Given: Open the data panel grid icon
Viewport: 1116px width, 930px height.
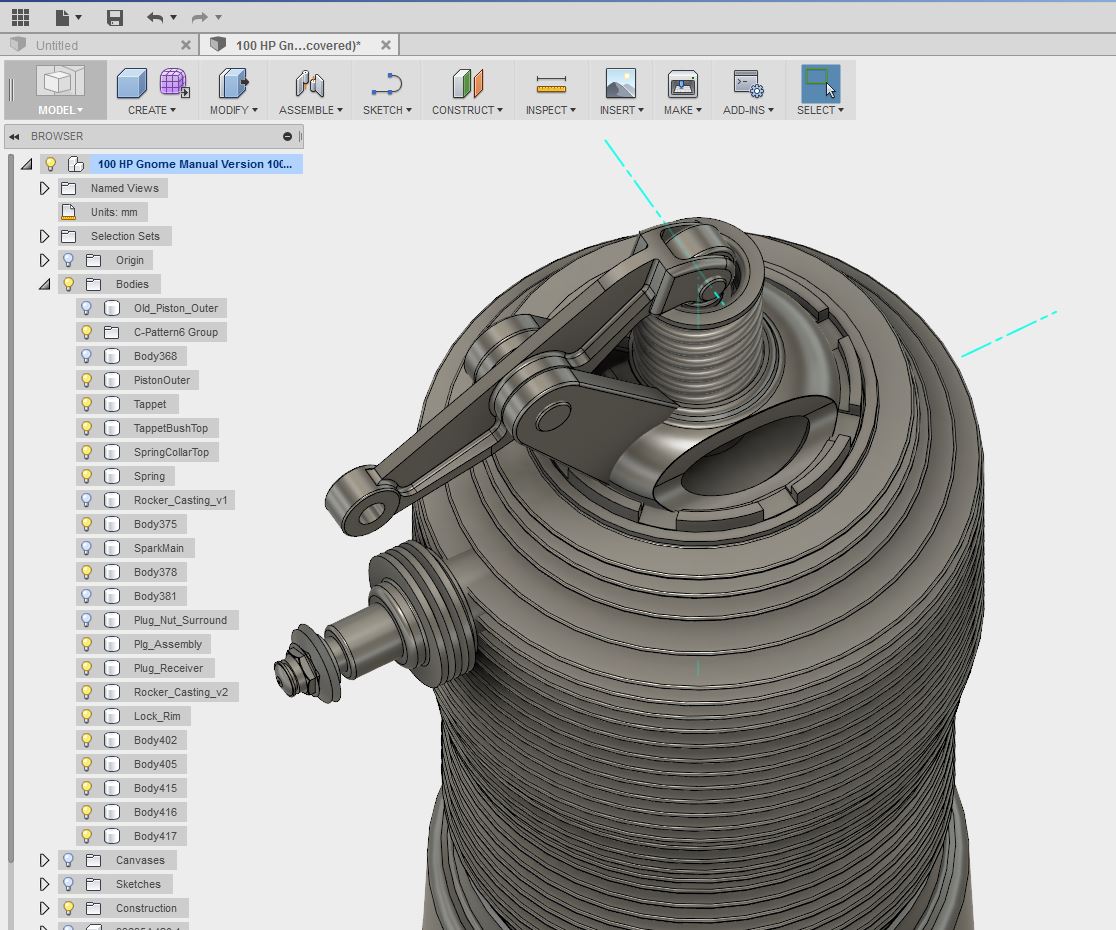Looking at the screenshot, I should click(x=20, y=17).
